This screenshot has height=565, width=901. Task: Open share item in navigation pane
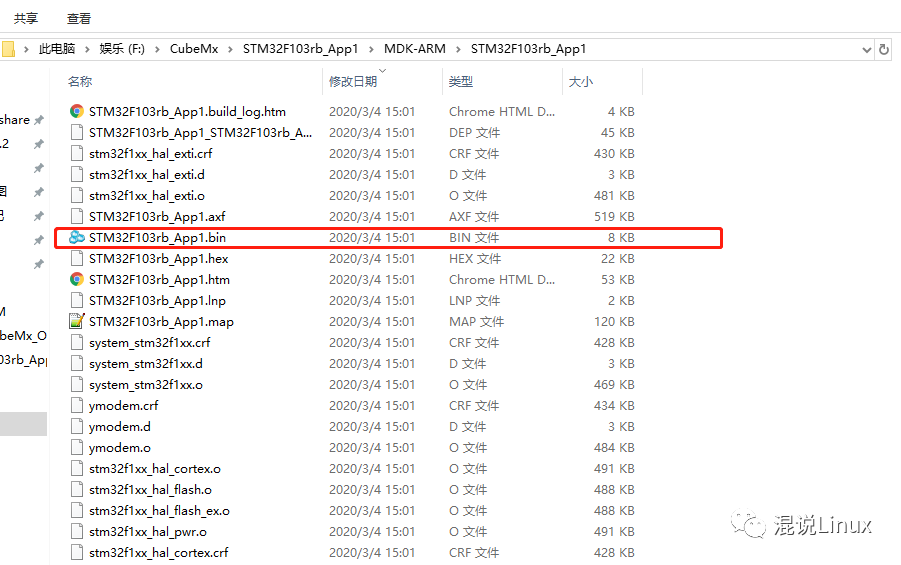coord(15,120)
